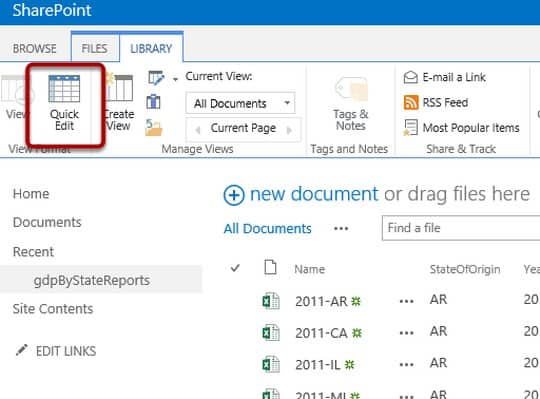Viewport: 540px width, 399px height.
Task: Click RSS Feed label
Action: coord(445,103)
